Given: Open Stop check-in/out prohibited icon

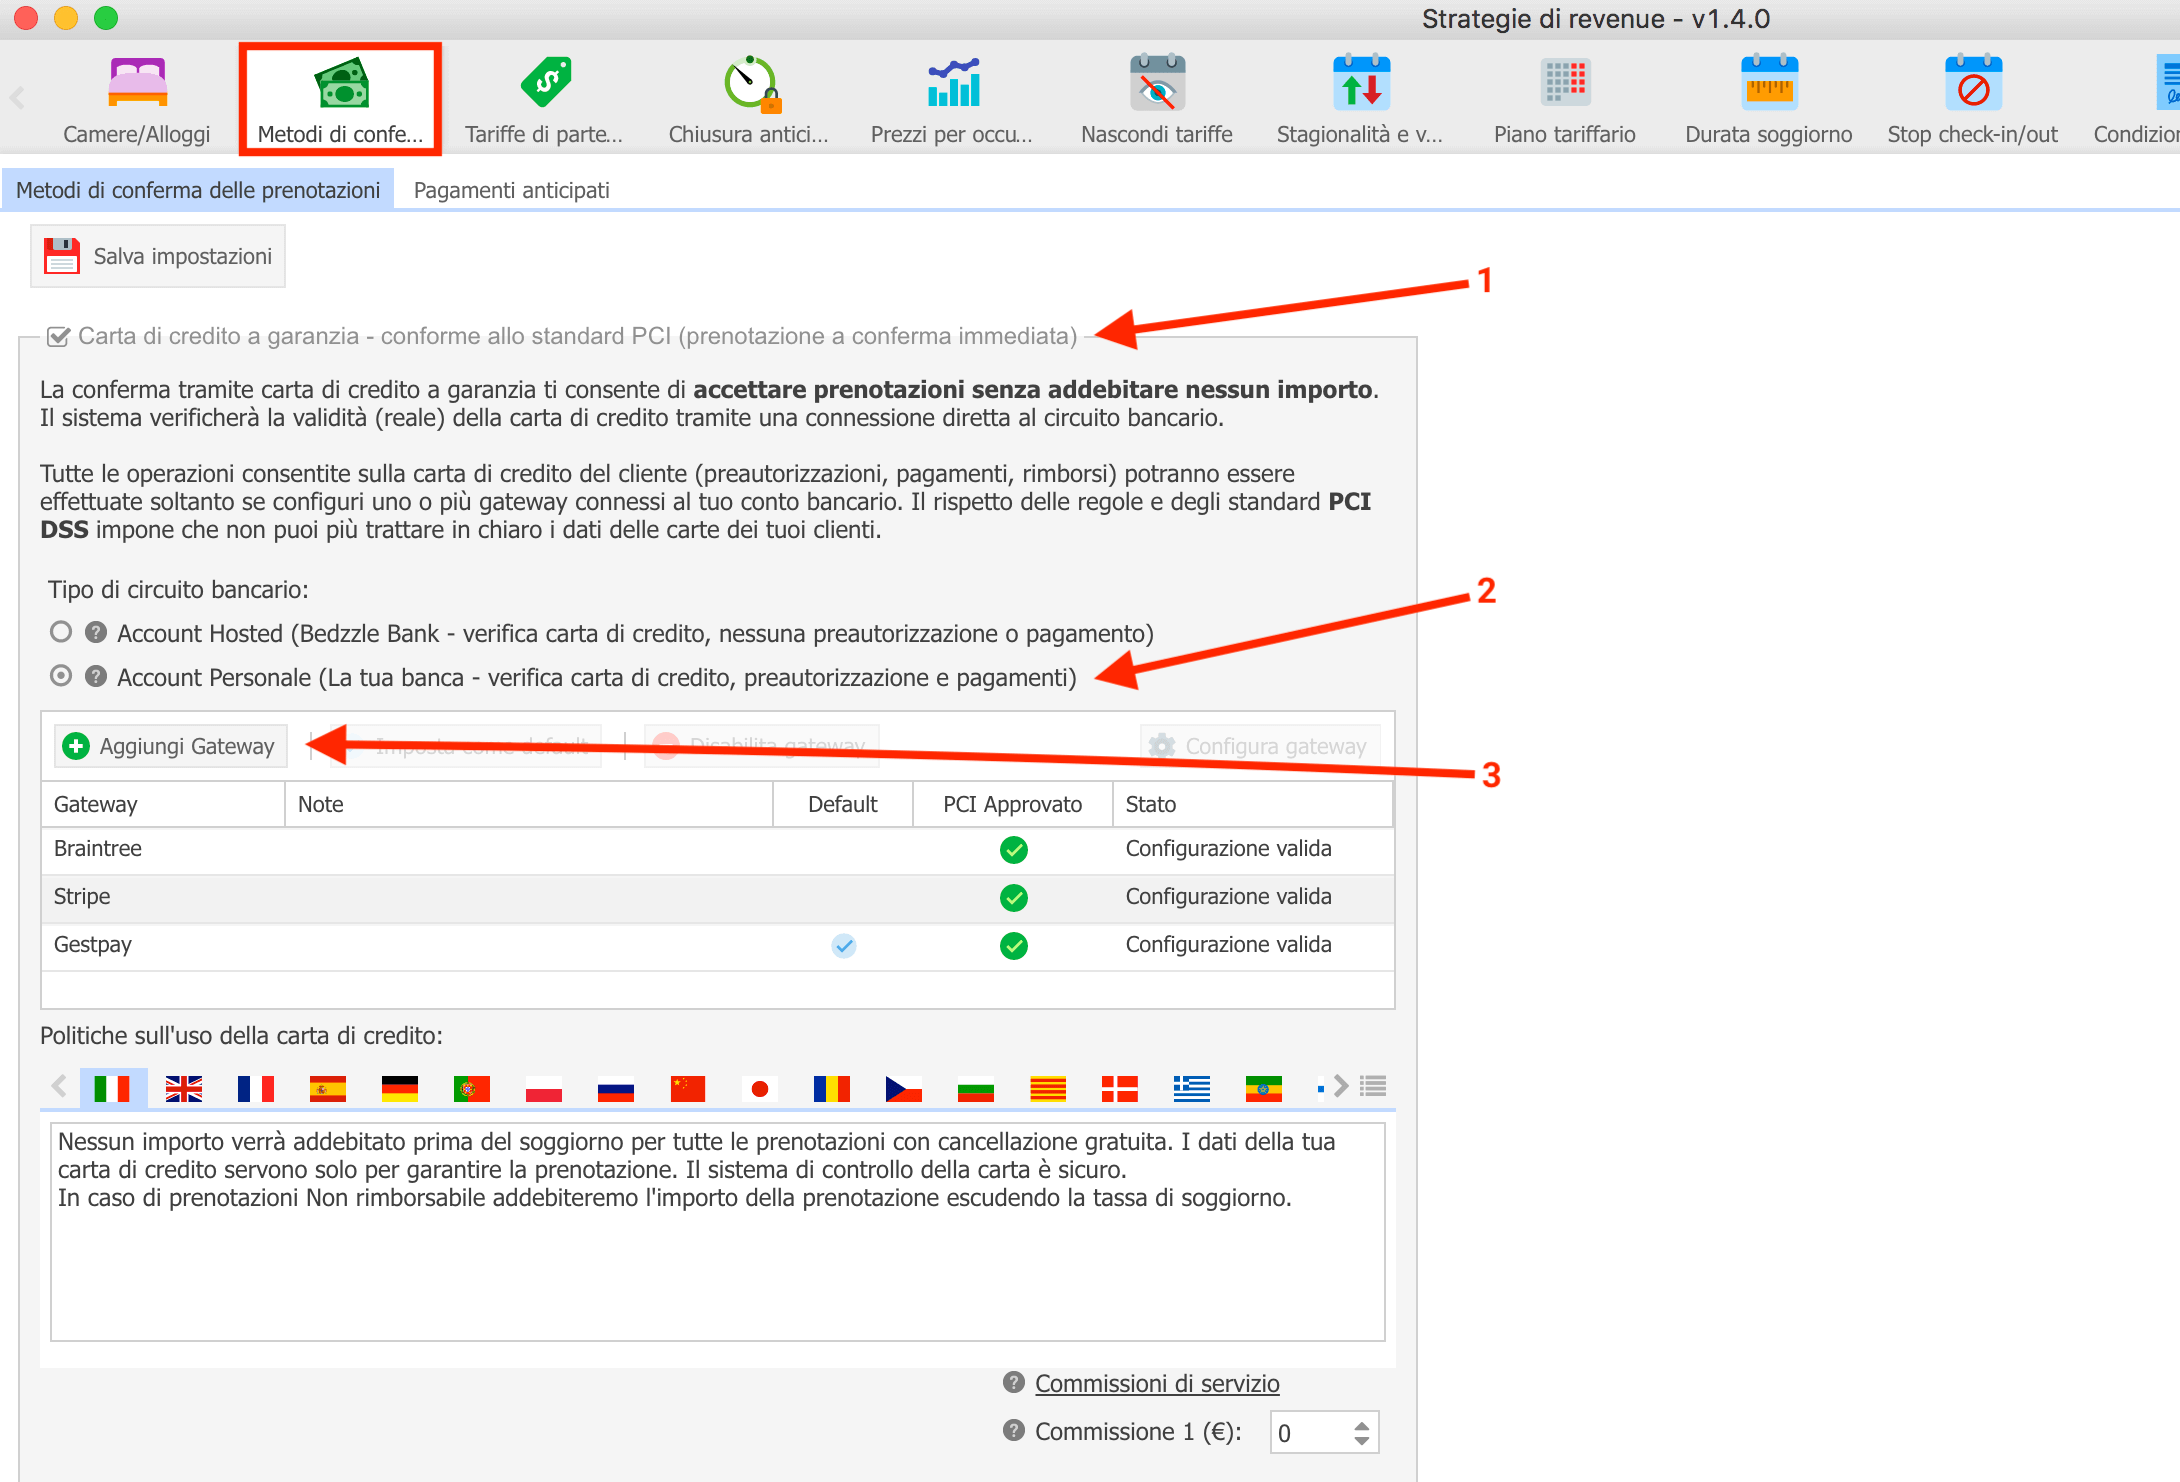Looking at the screenshot, I should (1972, 84).
